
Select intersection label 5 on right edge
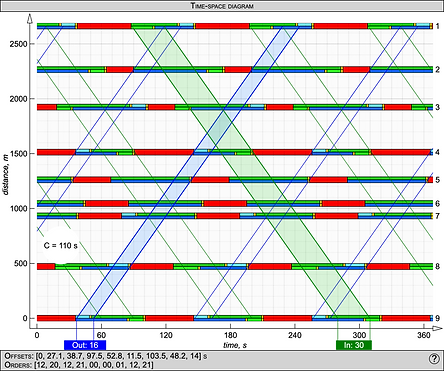click(438, 180)
